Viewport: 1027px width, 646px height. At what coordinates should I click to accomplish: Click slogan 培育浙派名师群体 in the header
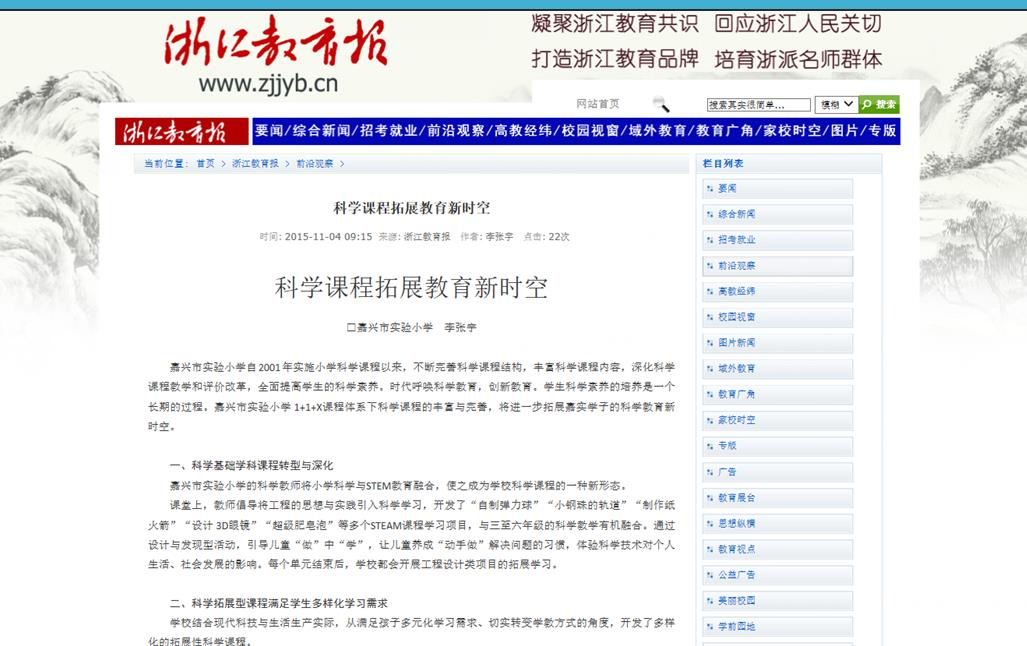798,60
